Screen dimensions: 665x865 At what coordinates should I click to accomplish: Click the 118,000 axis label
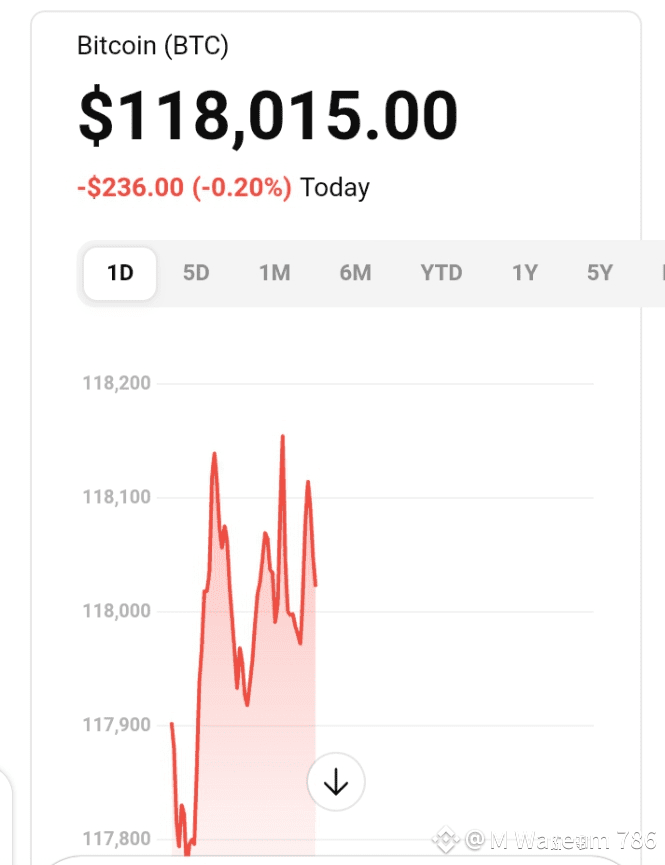point(116,611)
